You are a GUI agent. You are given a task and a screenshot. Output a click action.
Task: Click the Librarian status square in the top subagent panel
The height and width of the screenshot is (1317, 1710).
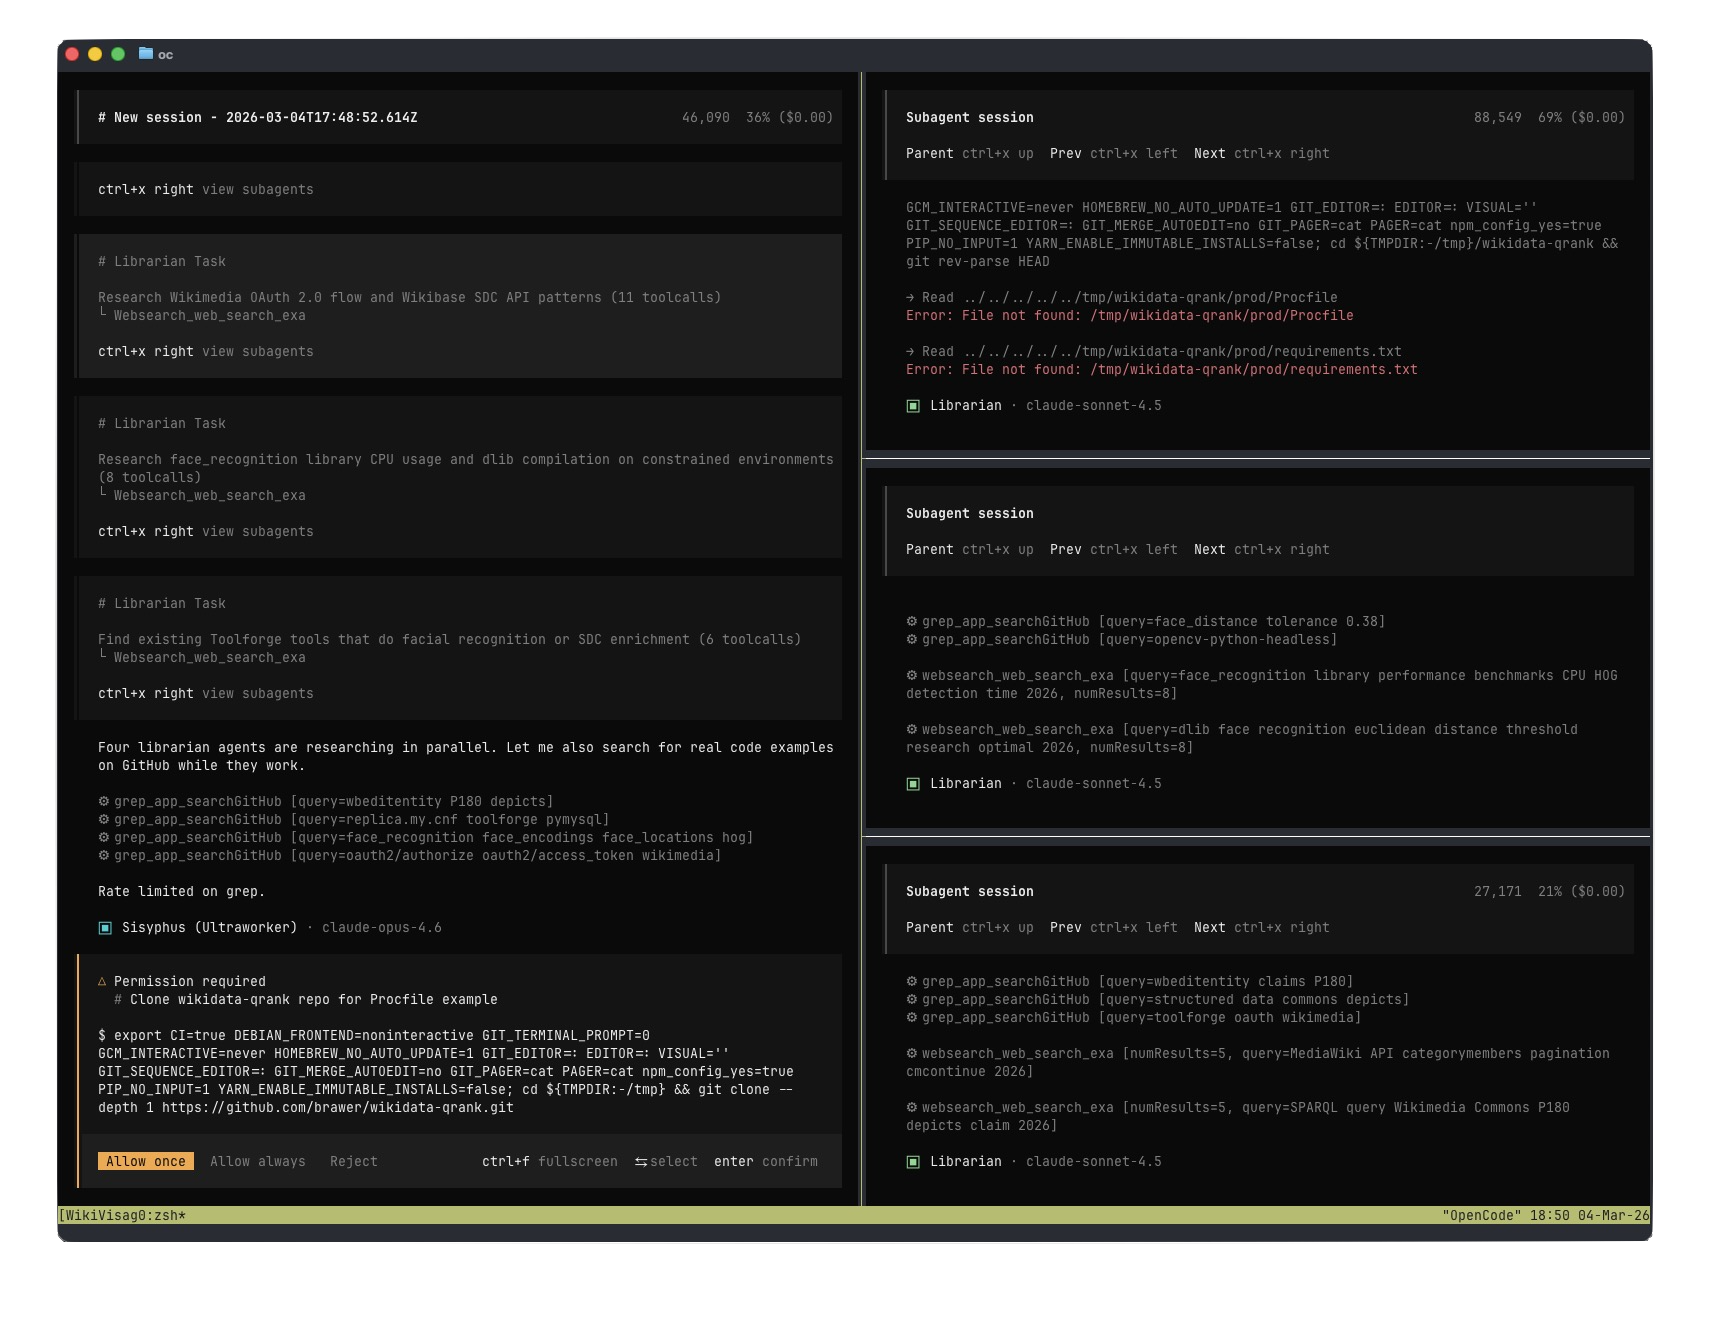[911, 405]
